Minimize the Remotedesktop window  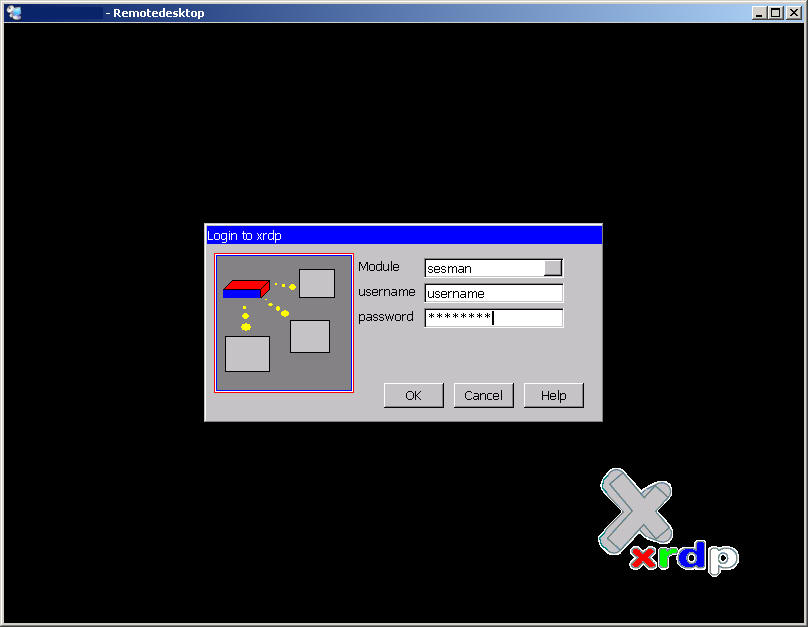point(760,13)
